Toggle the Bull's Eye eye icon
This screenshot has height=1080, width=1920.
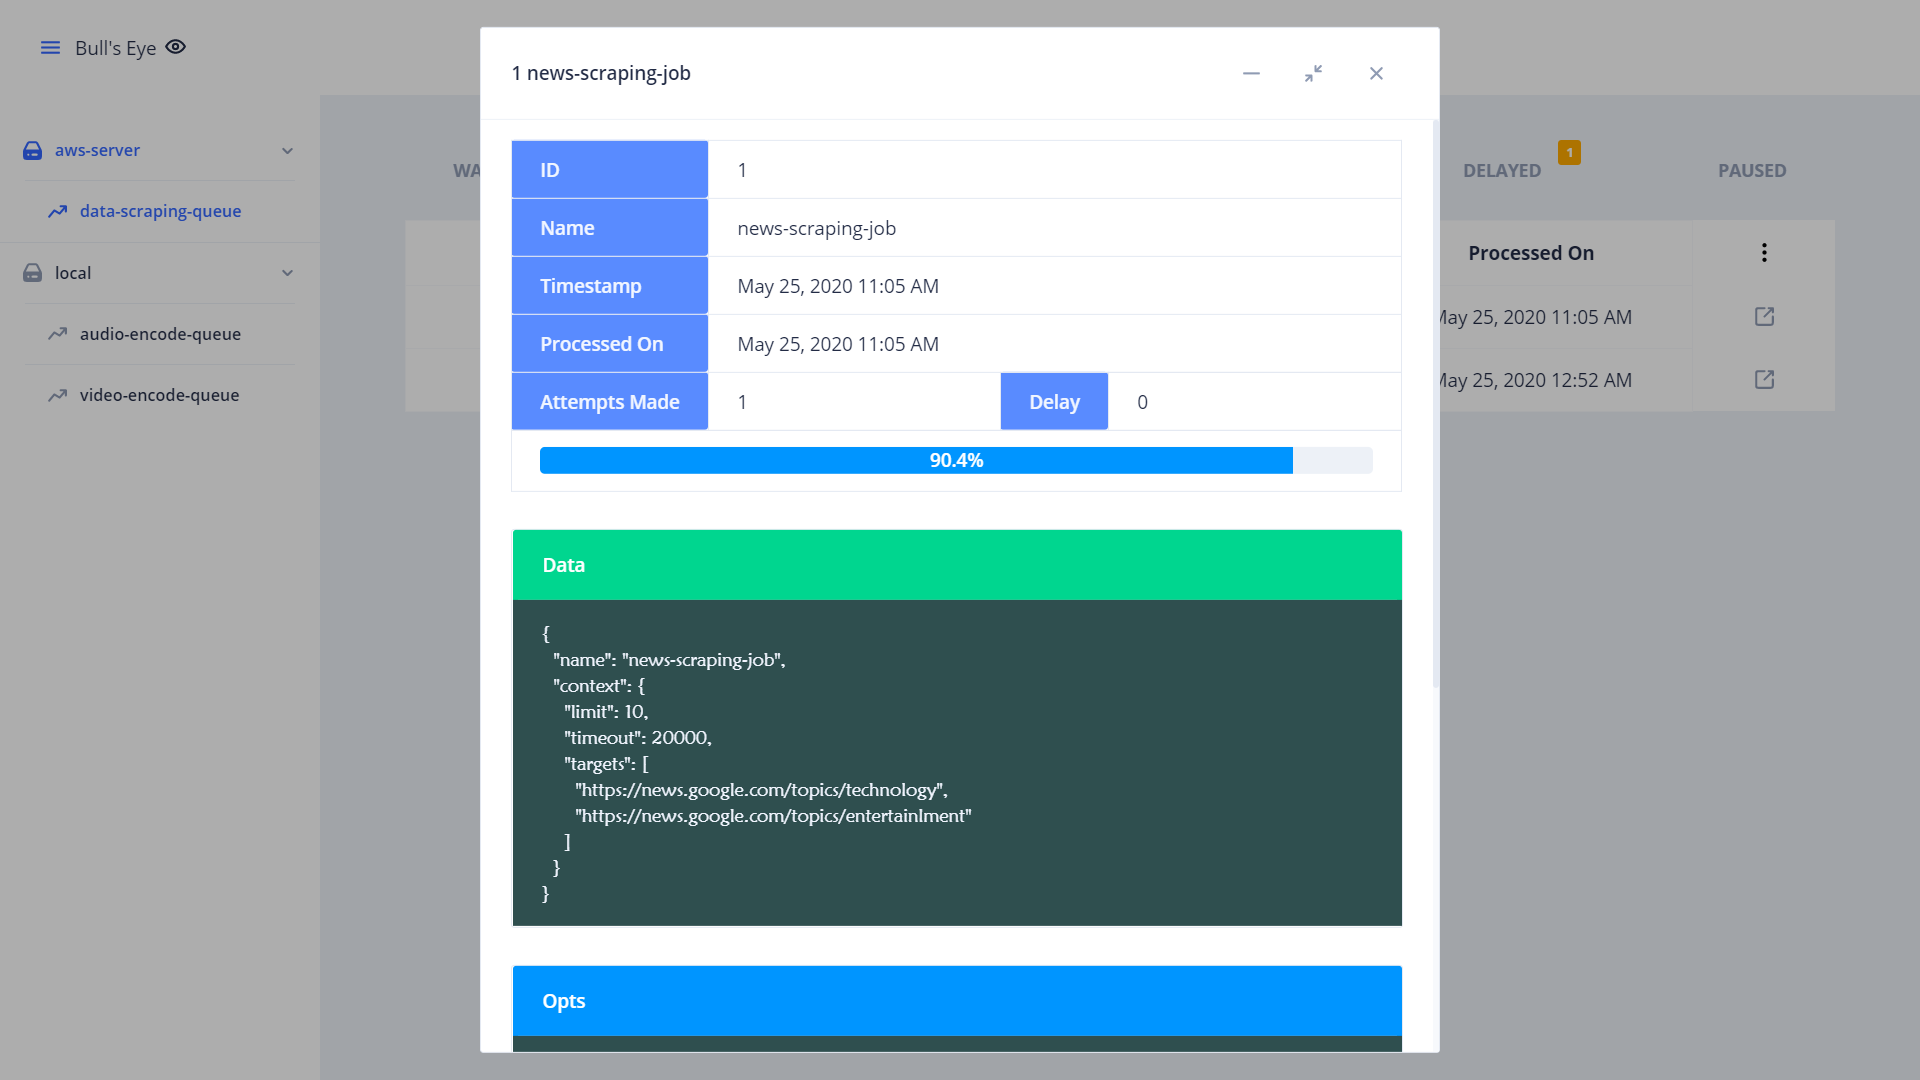(x=176, y=47)
